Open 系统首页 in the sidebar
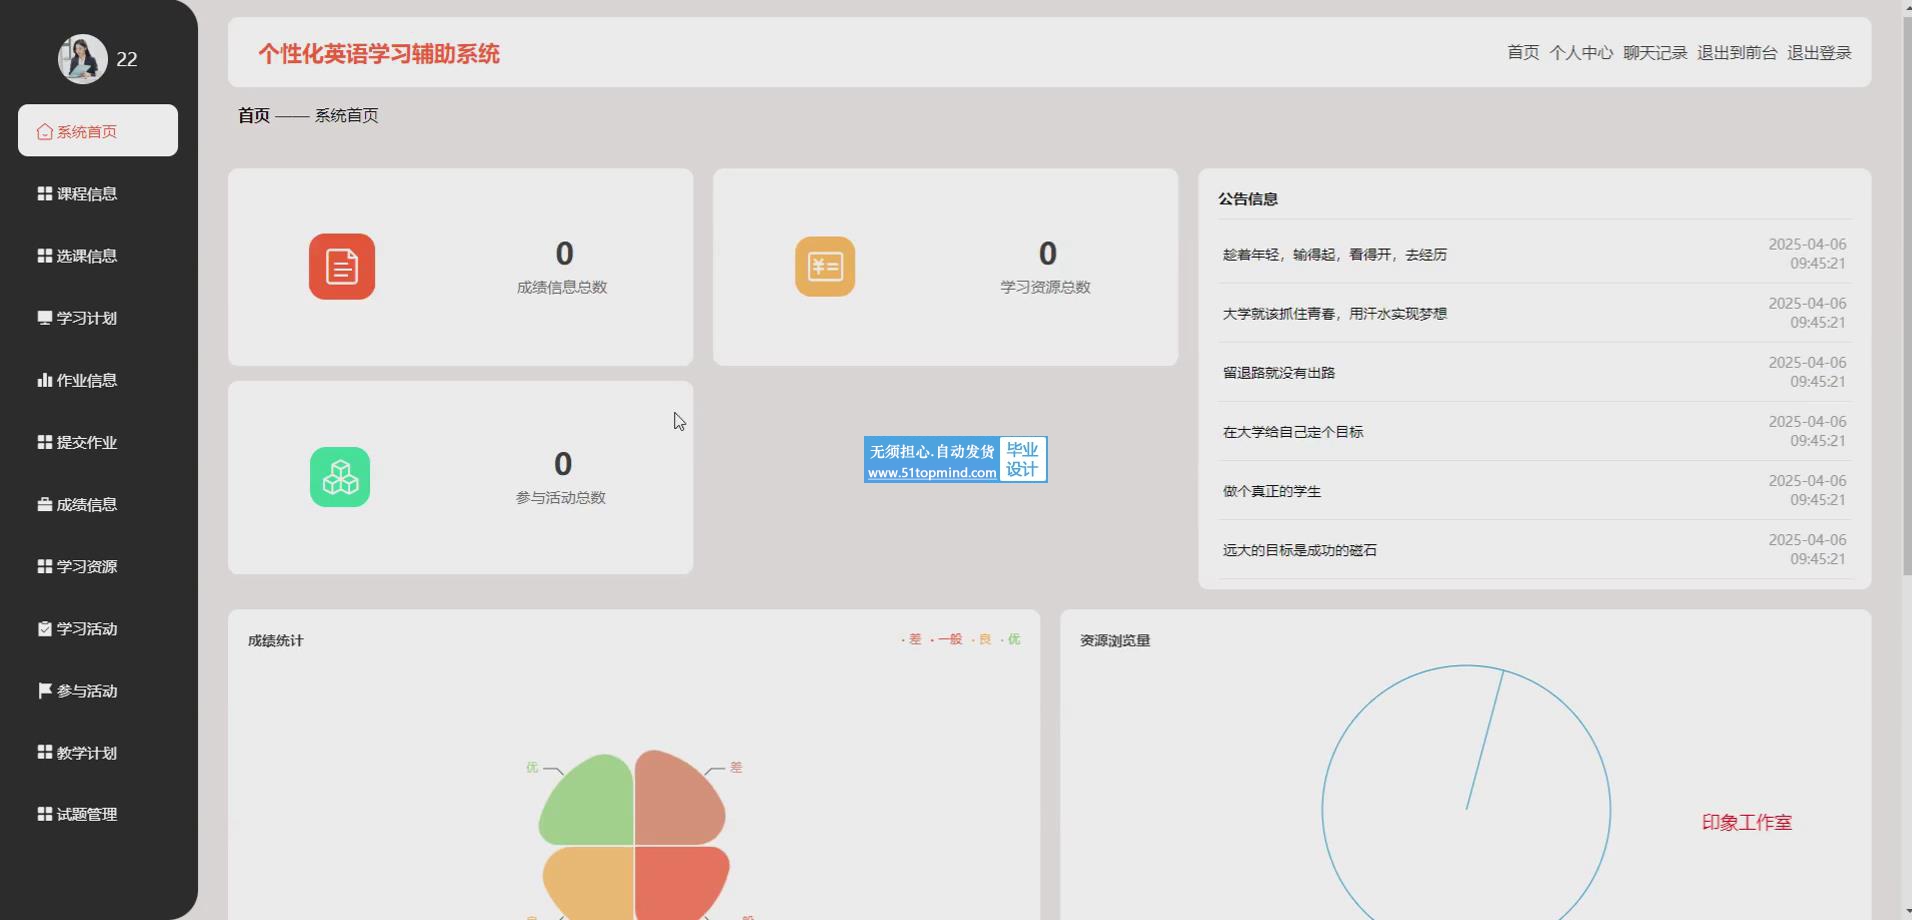Image resolution: width=1912 pixels, height=920 pixels. pyautogui.click(x=97, y=131)
